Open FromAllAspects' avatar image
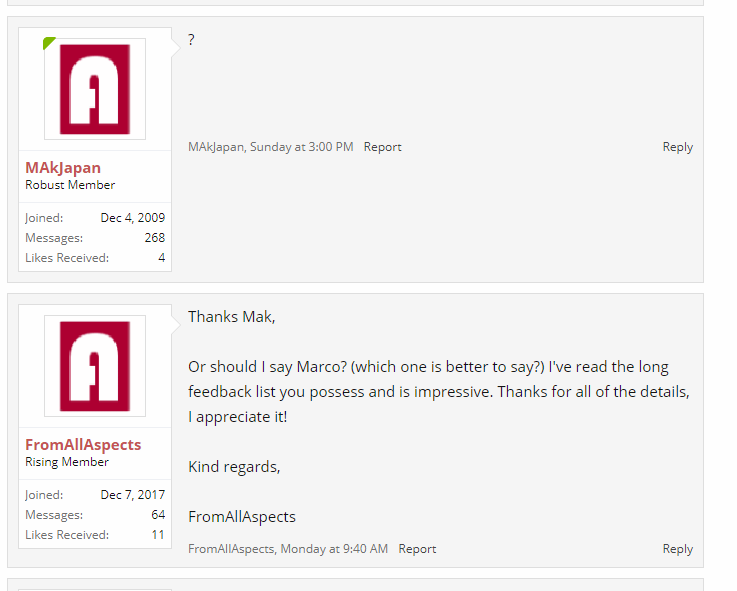The width and height of the screenshot is (737, 591). coord(95,366)
